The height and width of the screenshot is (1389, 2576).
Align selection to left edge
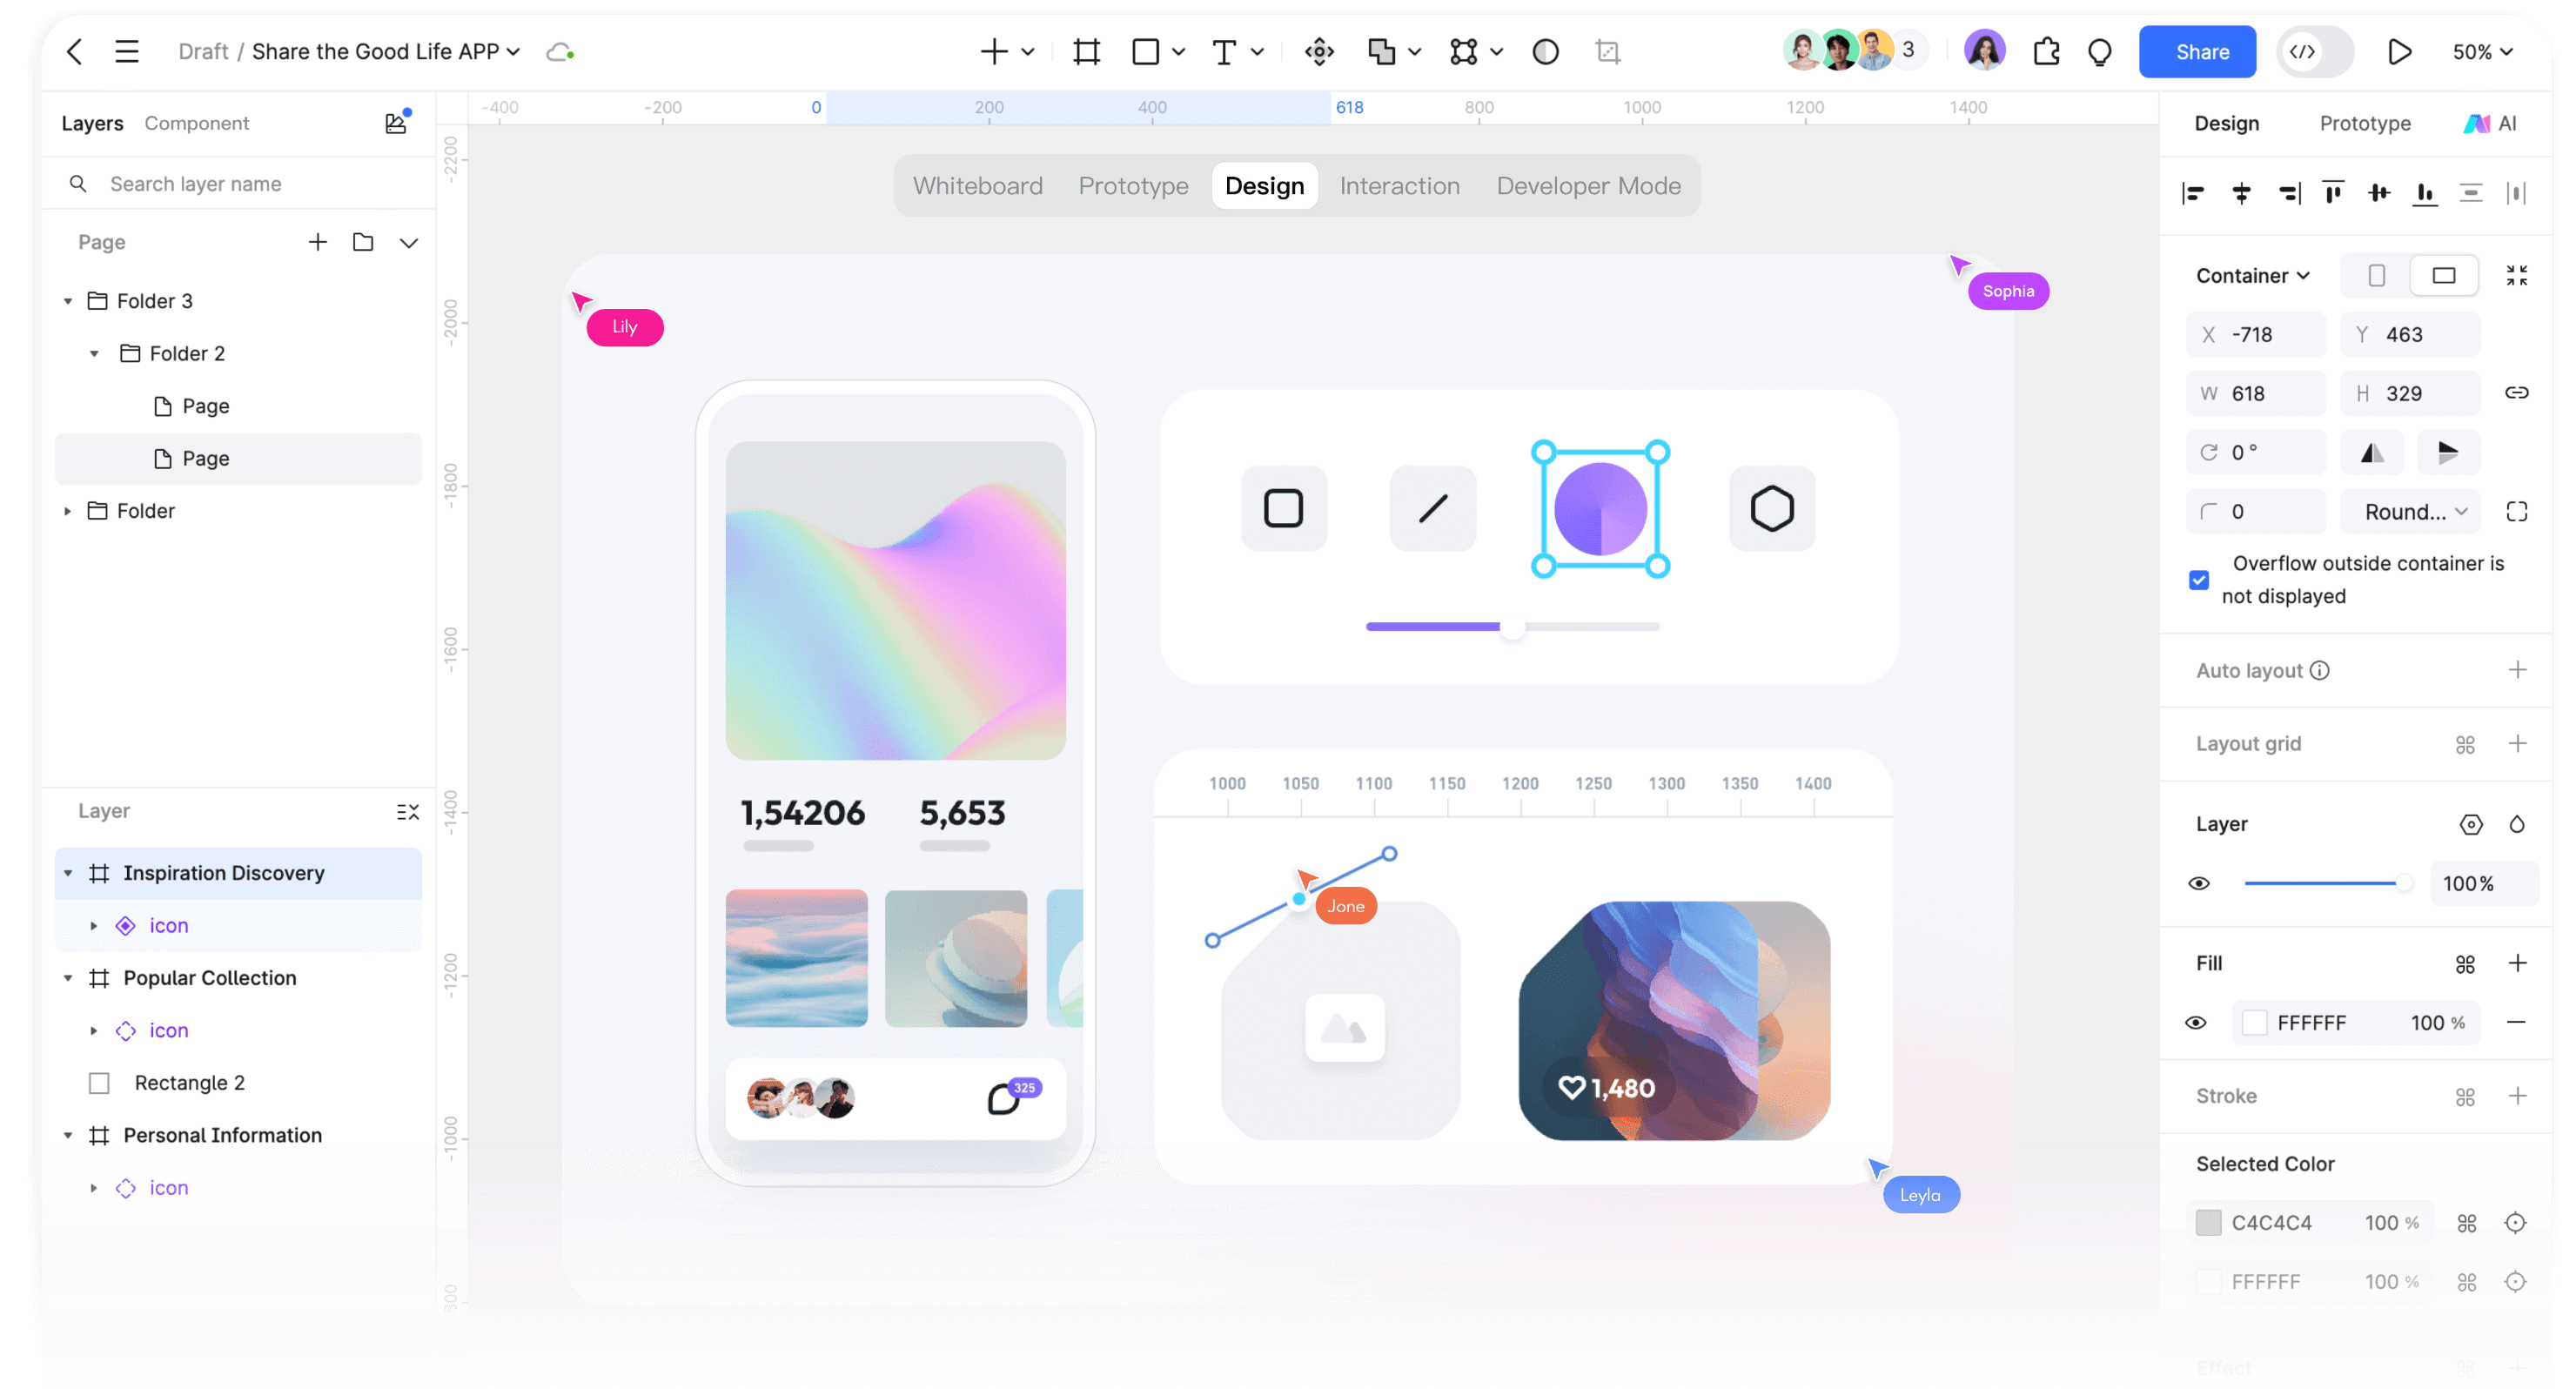[x=2193, y=194]
